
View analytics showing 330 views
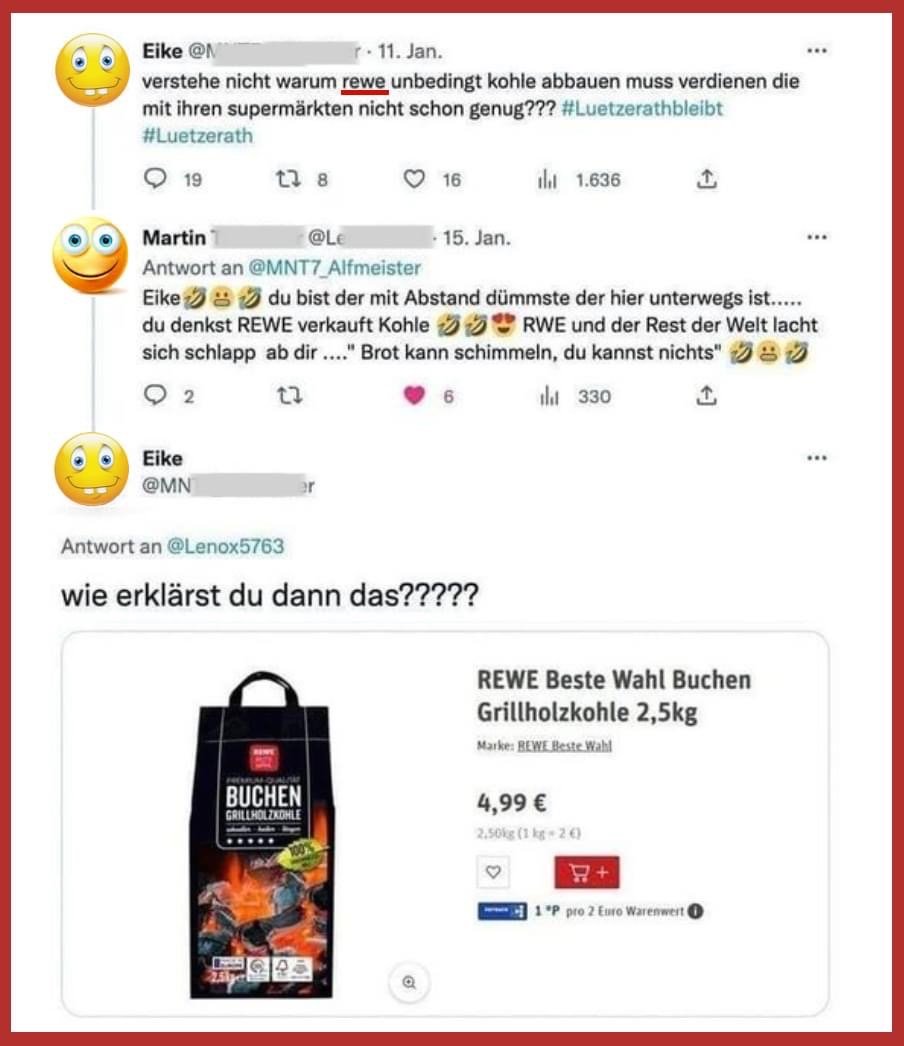(548, 396)
